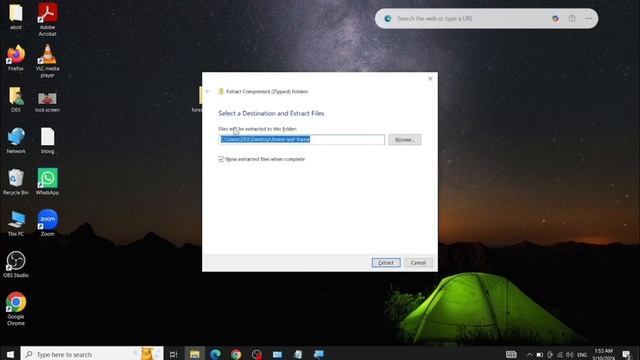
Task: Open the clock and date flyout
Action: [x=604, y=354]
